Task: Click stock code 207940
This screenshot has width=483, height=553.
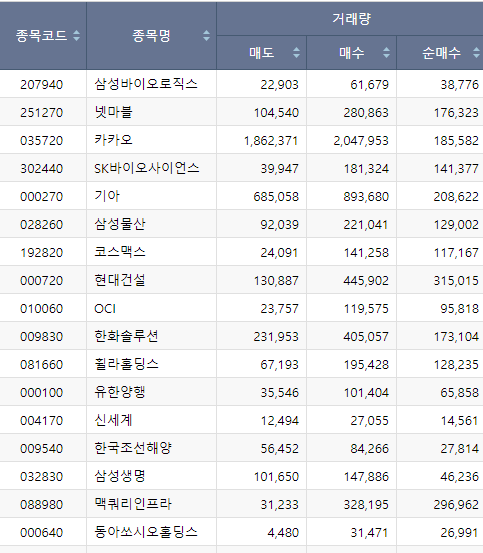Action: click(42, 85)
